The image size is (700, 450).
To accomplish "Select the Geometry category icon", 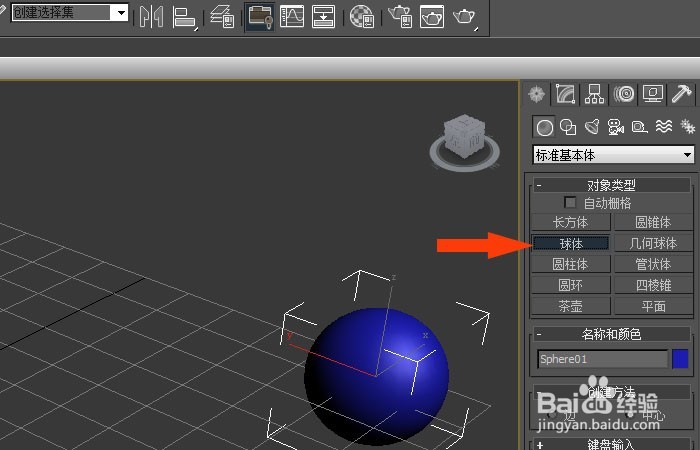I will pyautogui.click(x=544, y=127).
